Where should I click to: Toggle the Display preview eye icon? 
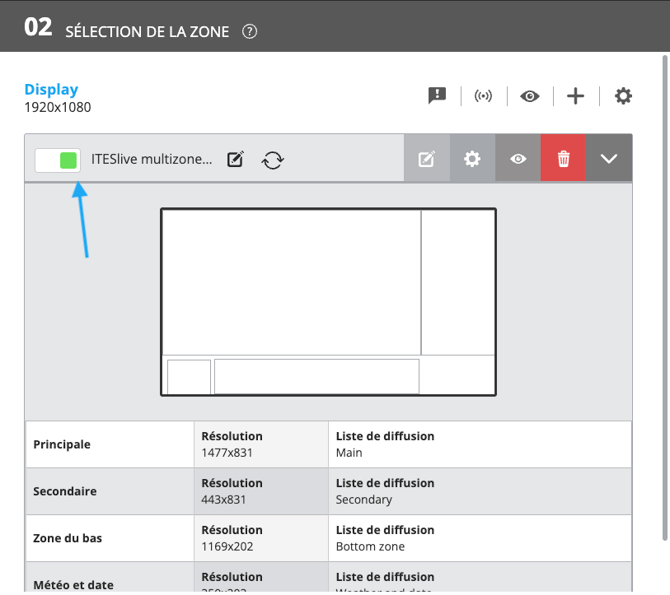pyautogui.click(x=529, y=96)
